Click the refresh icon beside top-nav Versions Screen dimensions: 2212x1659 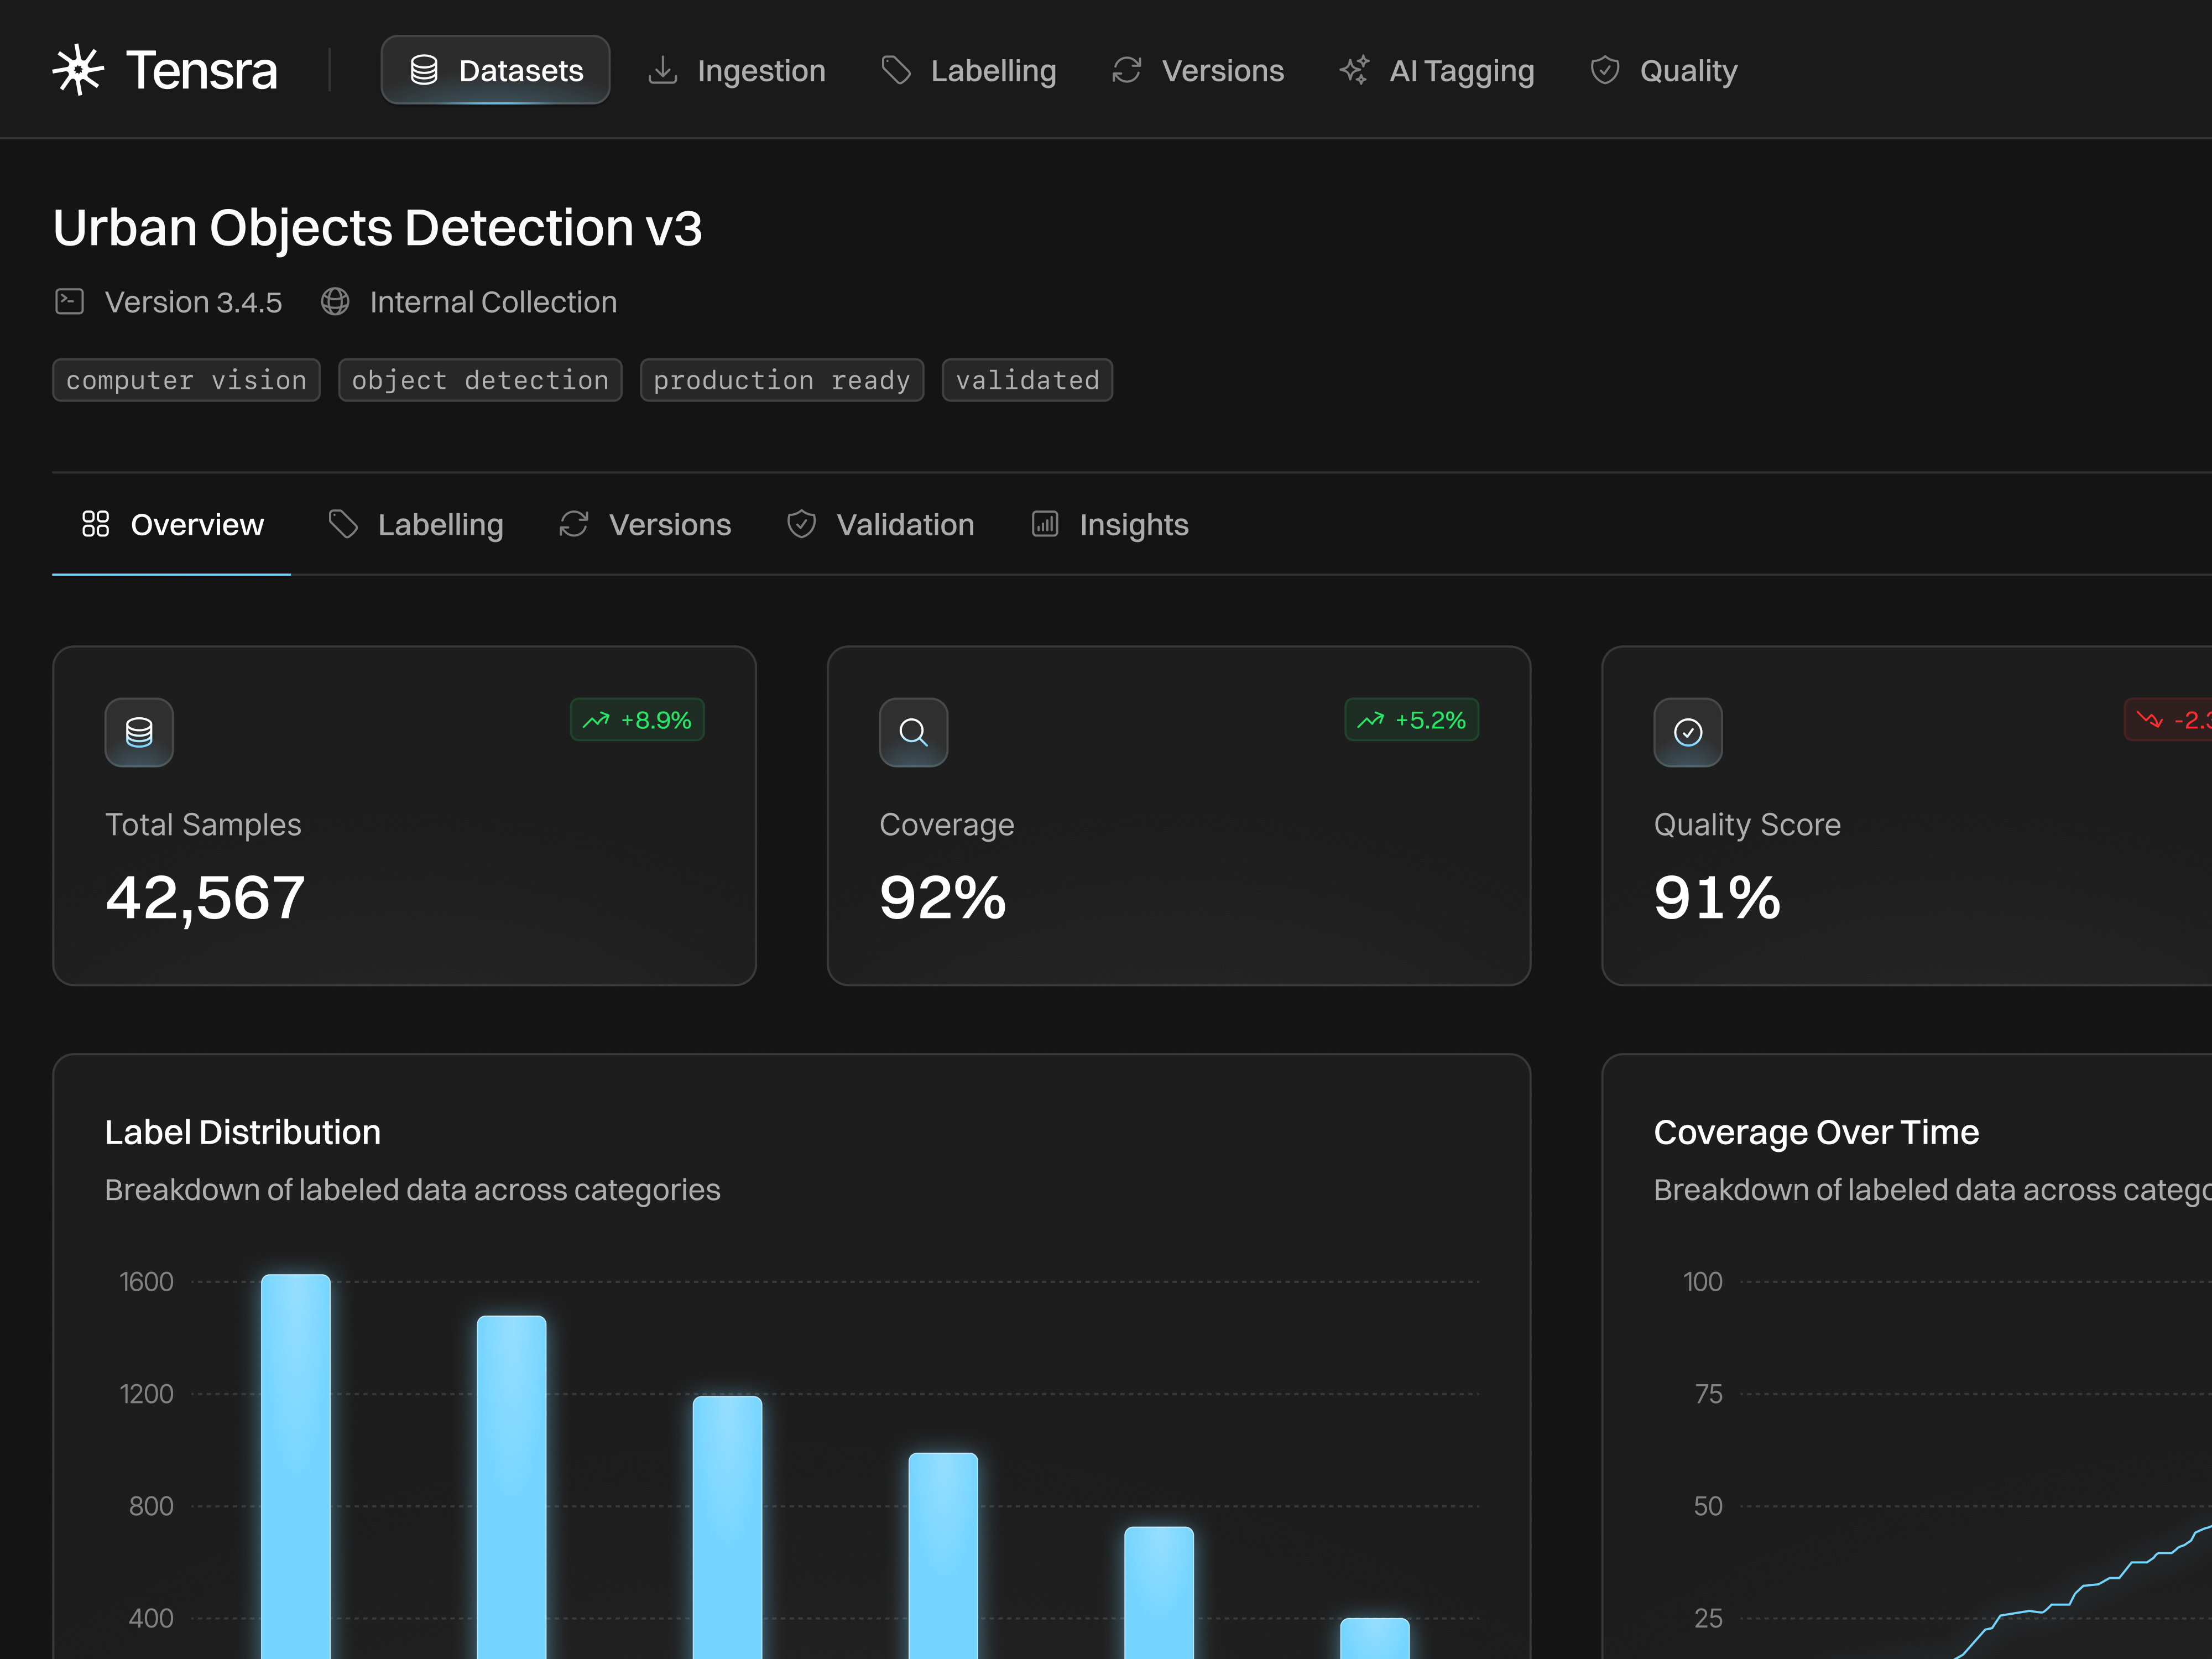[1127, 70]
